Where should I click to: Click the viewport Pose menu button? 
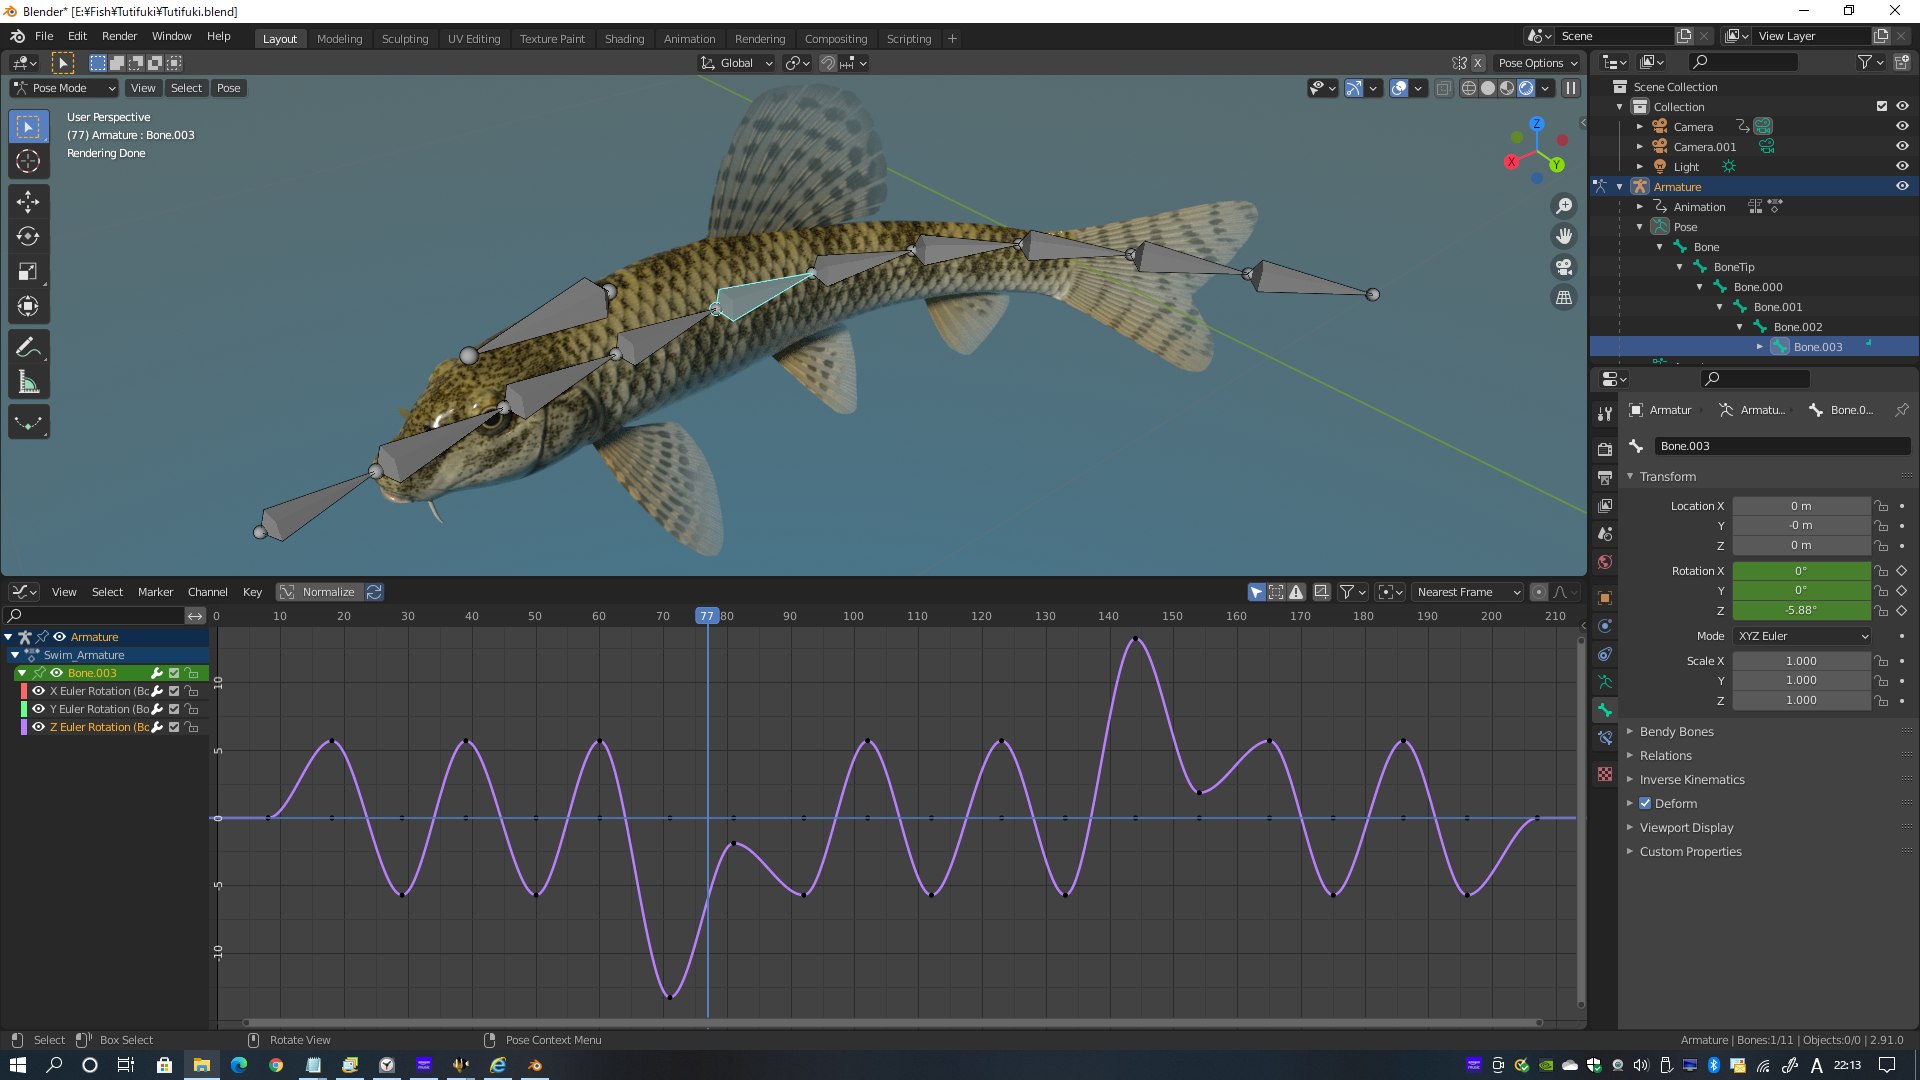229,88
